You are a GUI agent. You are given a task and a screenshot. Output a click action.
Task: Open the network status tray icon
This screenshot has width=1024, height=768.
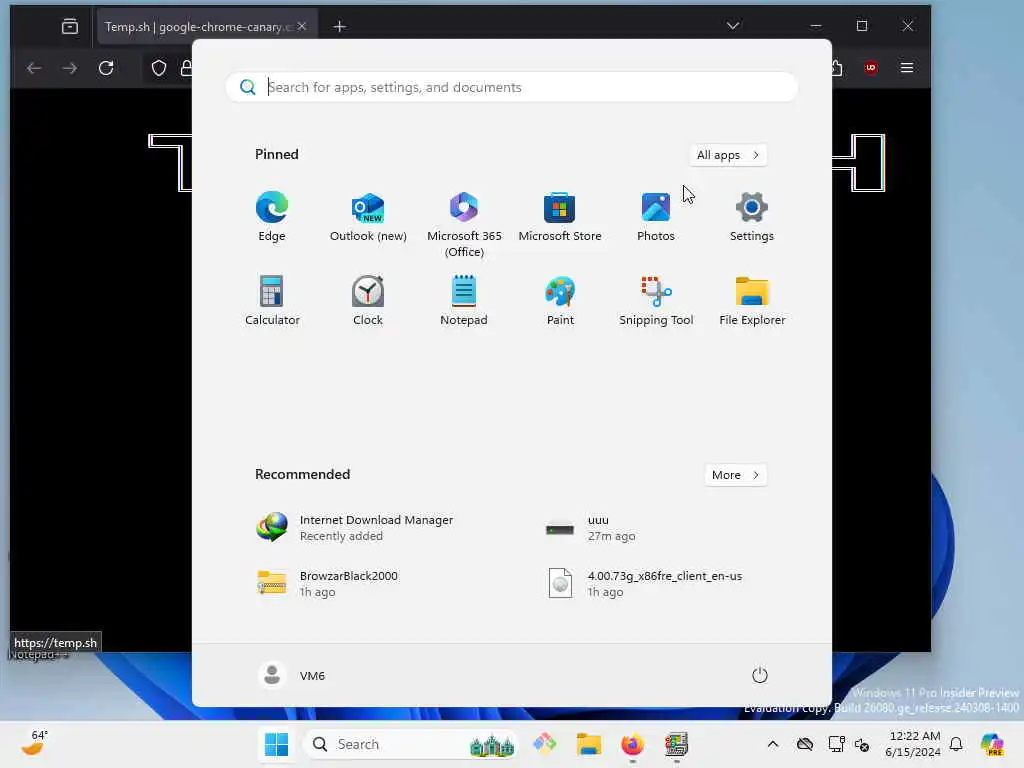pos(835,744)
